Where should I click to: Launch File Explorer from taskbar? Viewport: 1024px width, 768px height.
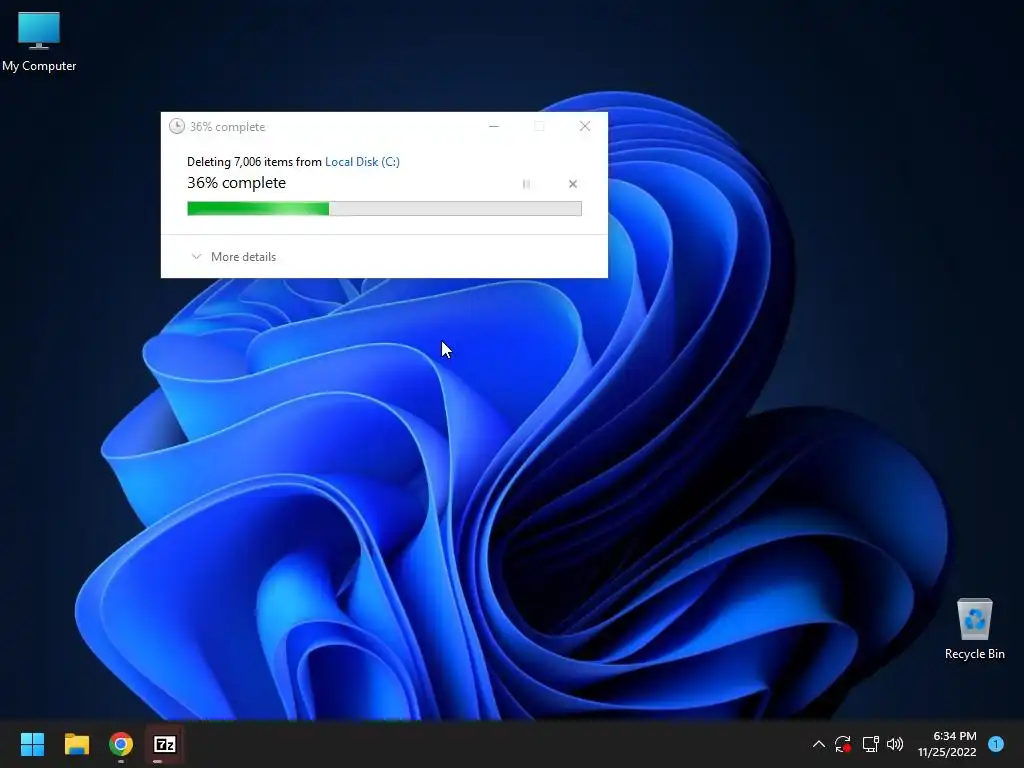[x=76, y=744]
